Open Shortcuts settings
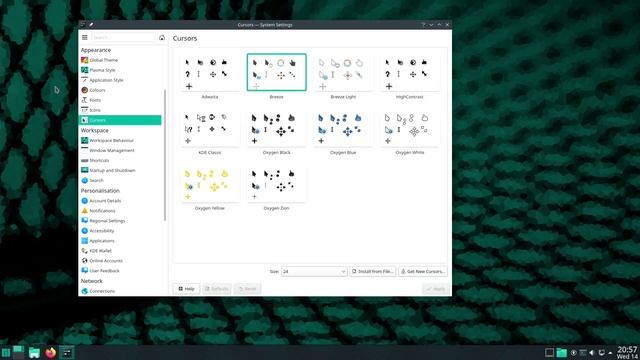The width and height of the screenshot is (640, 360). click(x=120, y=160)
